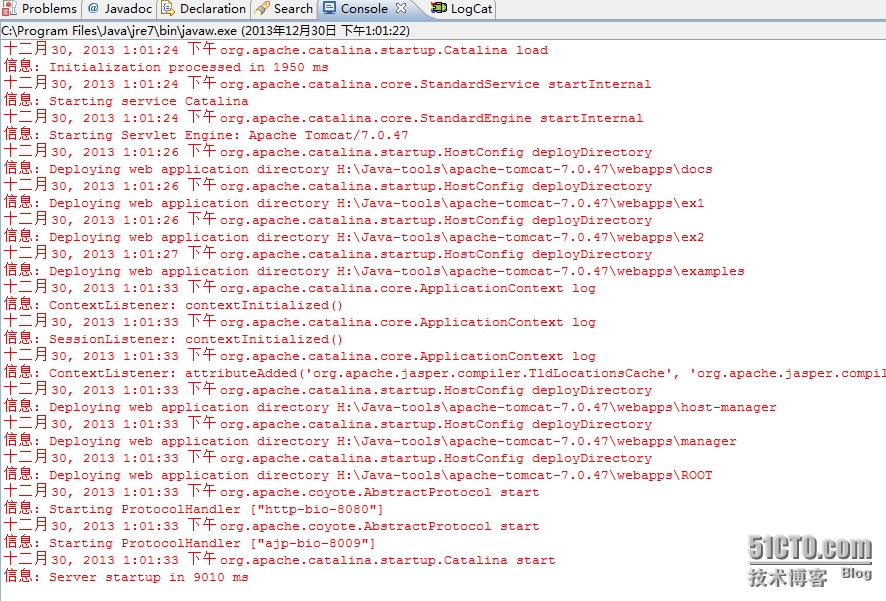Viewport: 886px width, 601px height.
Task: Click 'Starting Servlet Engine: Apache Tomcat/7.0.47' line
Action: (x=206, y=134)
